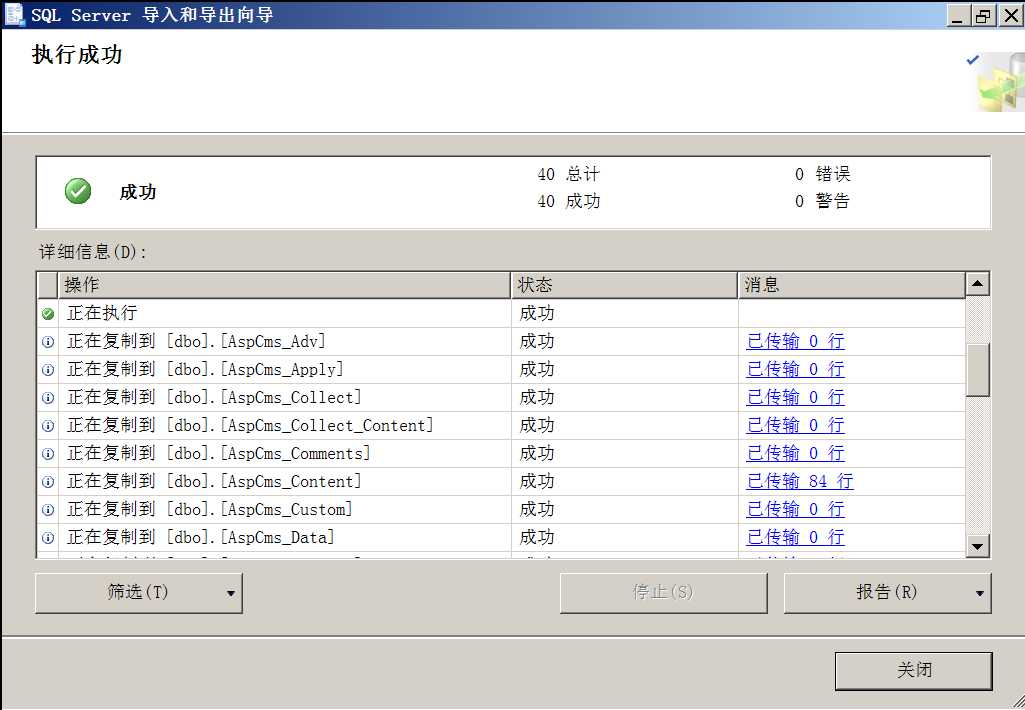Viewport: 1025px width, 710px height.
Task: Open 已传输 0 行 link for AspCms_Collect_Content
Action: point(796,426)
